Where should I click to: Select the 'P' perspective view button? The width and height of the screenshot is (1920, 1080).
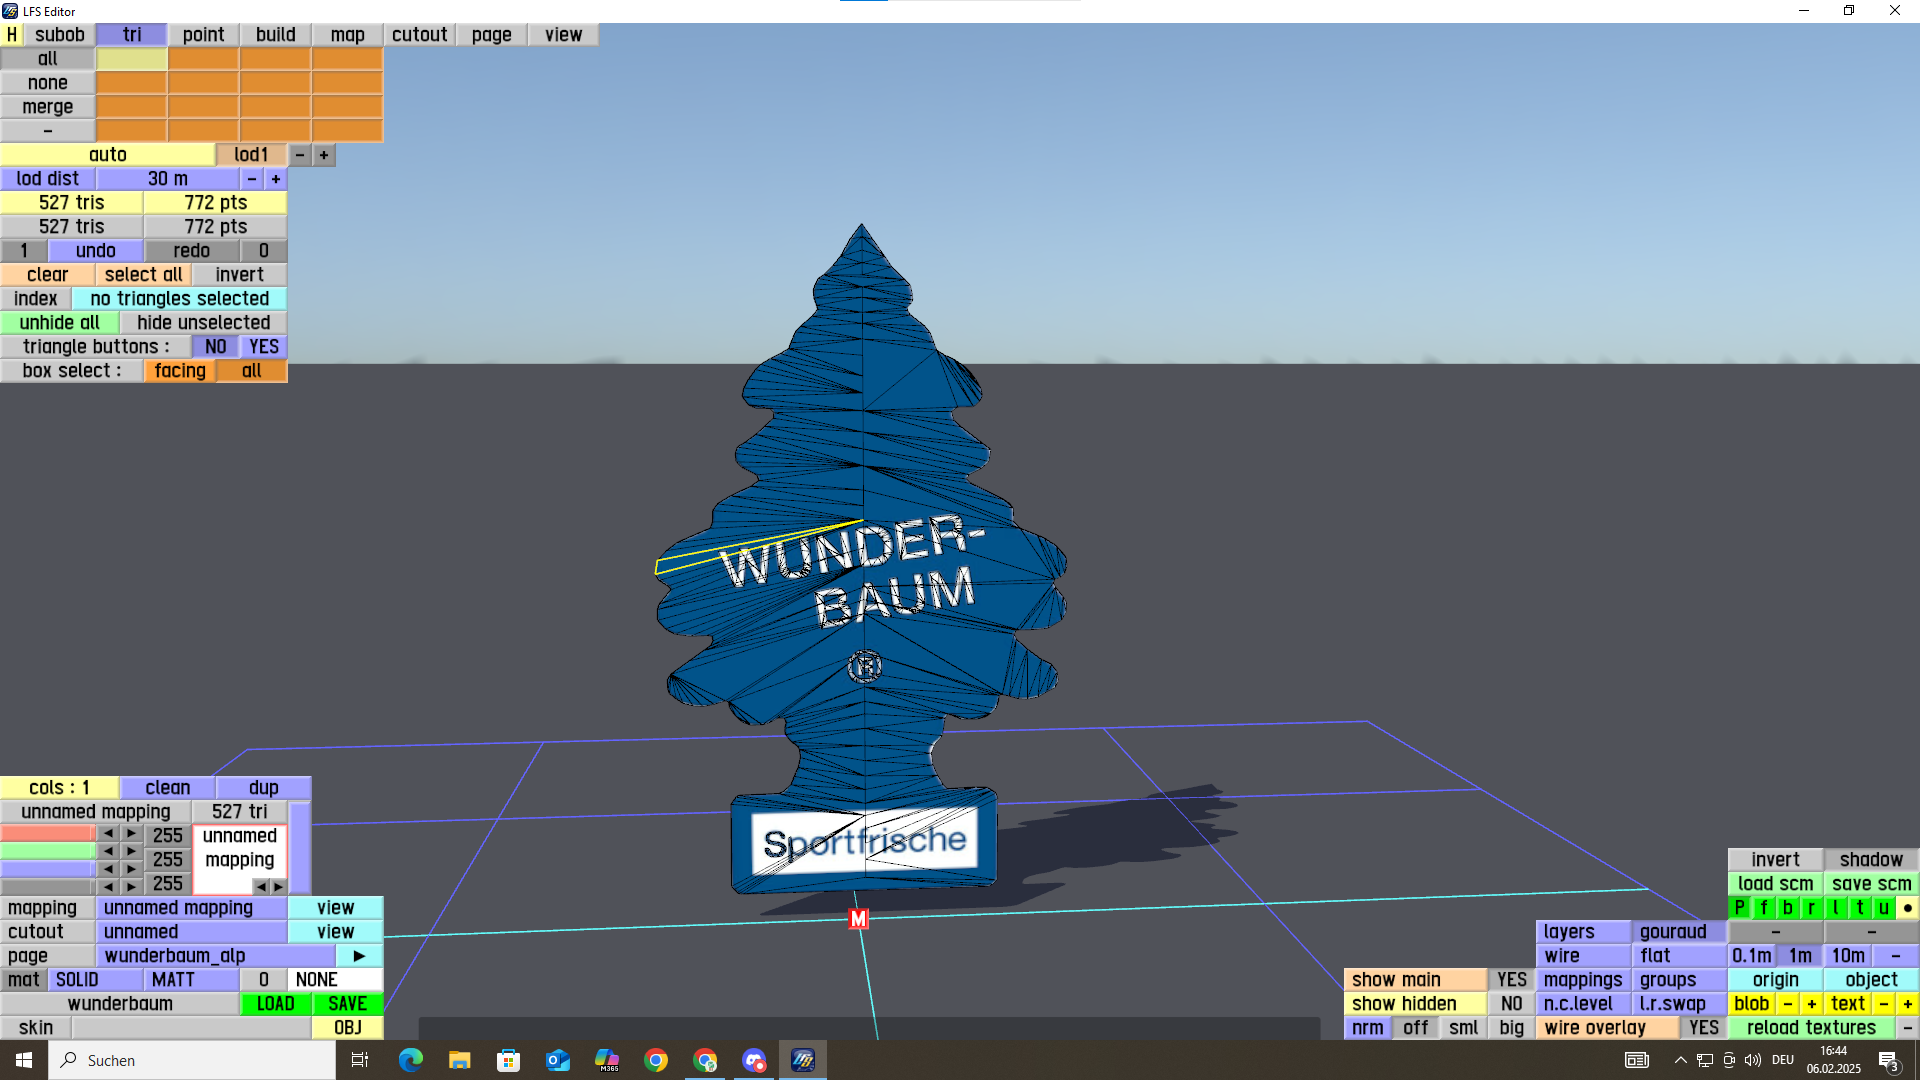pyautogui.click(x=1740, y=908)
